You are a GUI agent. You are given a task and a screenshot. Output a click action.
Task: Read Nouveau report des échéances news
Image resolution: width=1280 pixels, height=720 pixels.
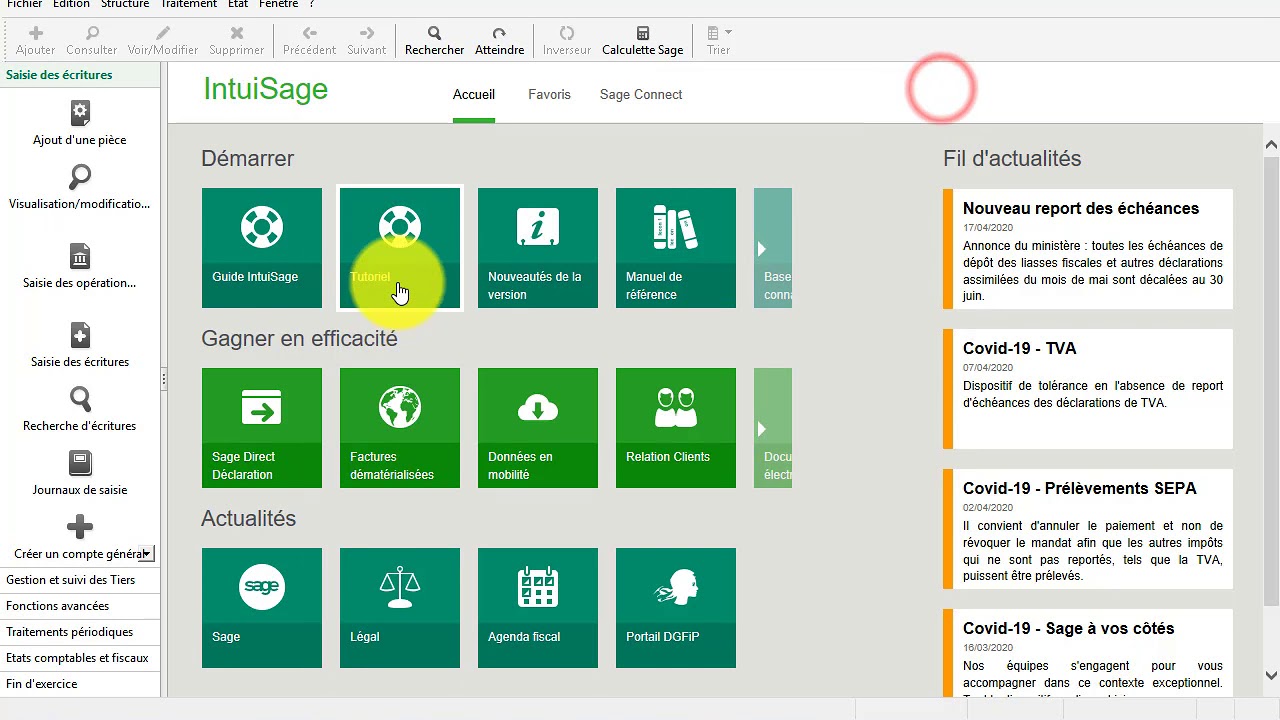click(x=1088, y=249)
